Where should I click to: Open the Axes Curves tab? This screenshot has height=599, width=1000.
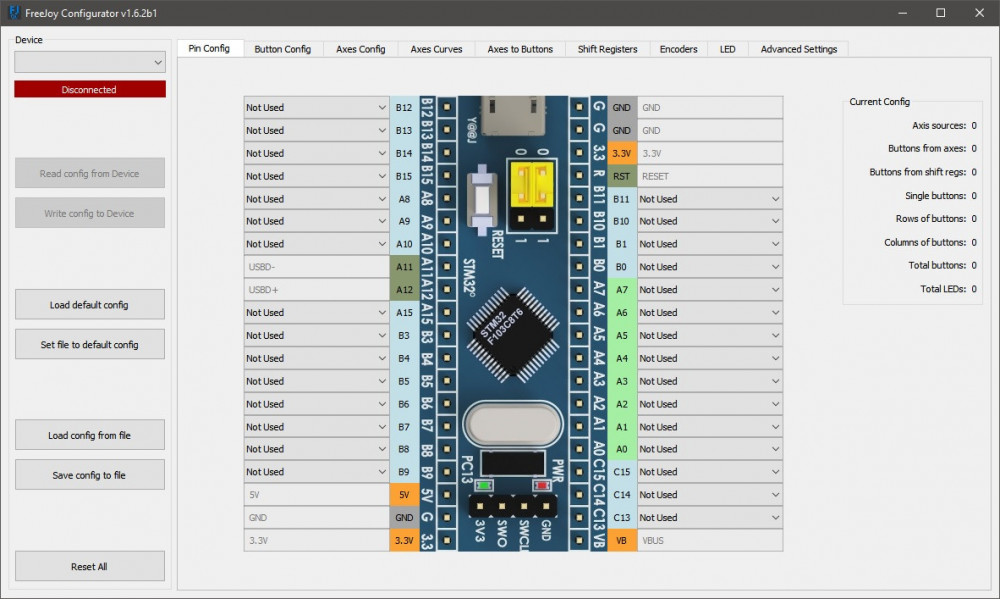coord(436,49)
